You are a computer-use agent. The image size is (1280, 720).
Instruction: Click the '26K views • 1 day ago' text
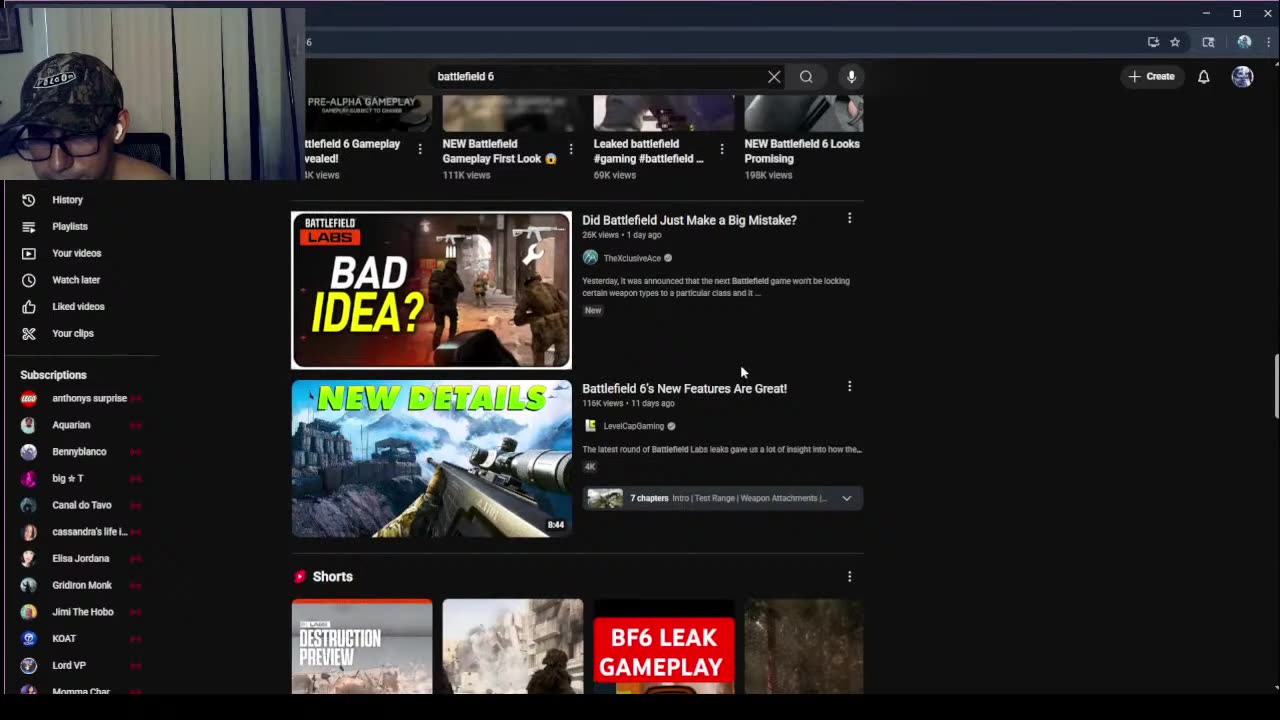[622, 235]
